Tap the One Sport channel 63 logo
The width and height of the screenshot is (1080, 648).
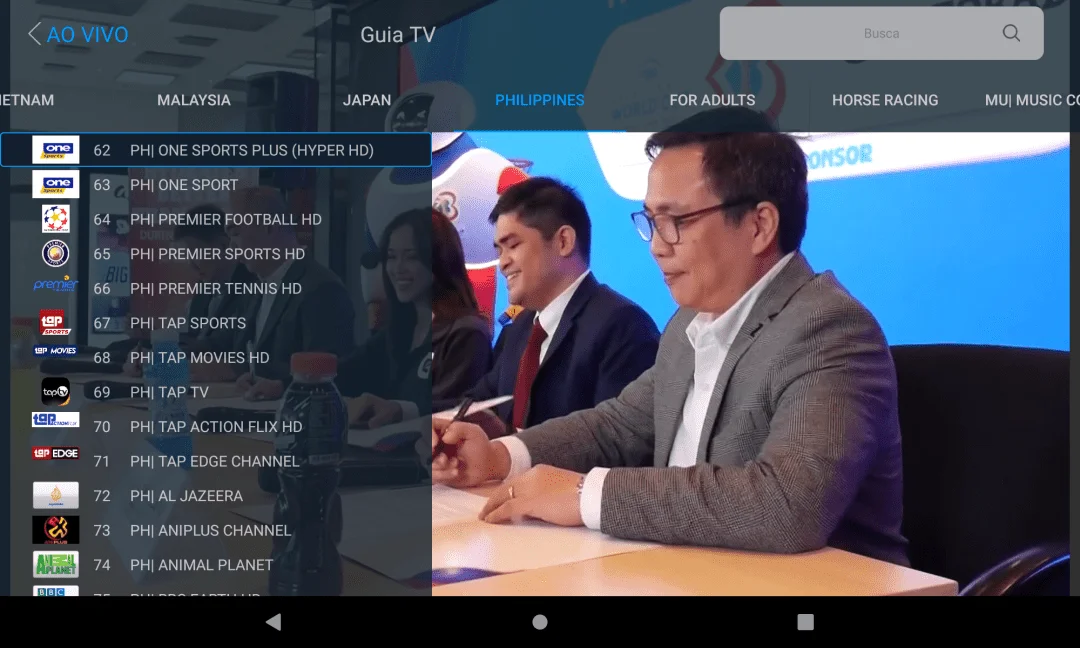coord(56,184)
